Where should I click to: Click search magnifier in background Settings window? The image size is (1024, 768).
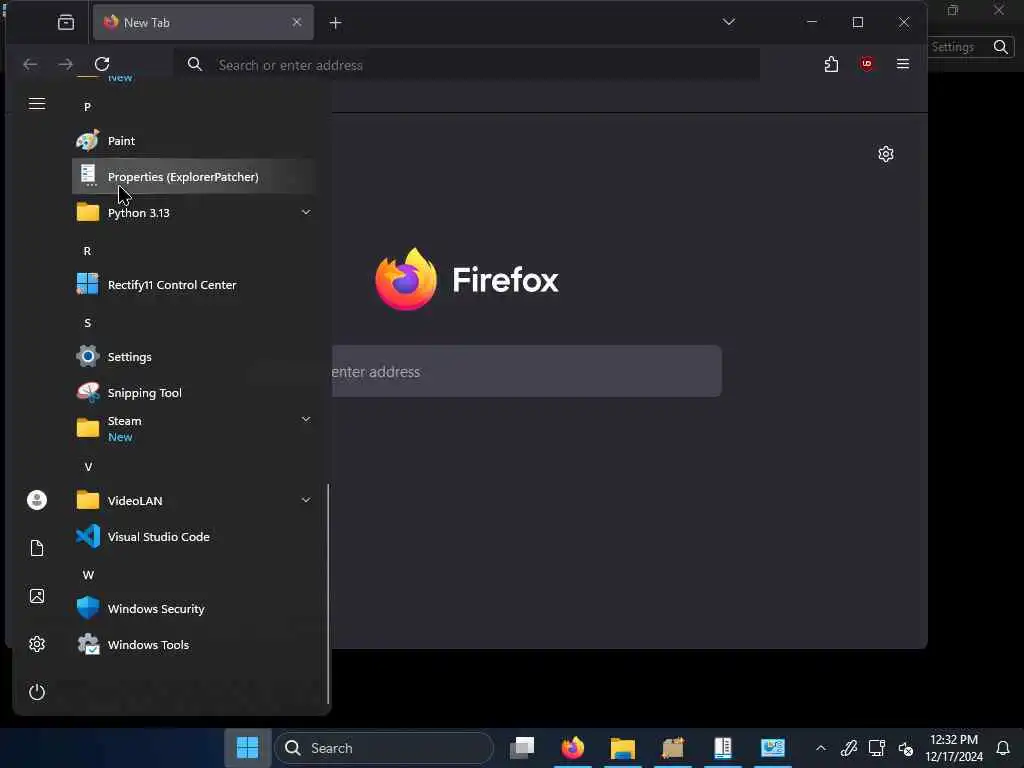coord(1000,47)
